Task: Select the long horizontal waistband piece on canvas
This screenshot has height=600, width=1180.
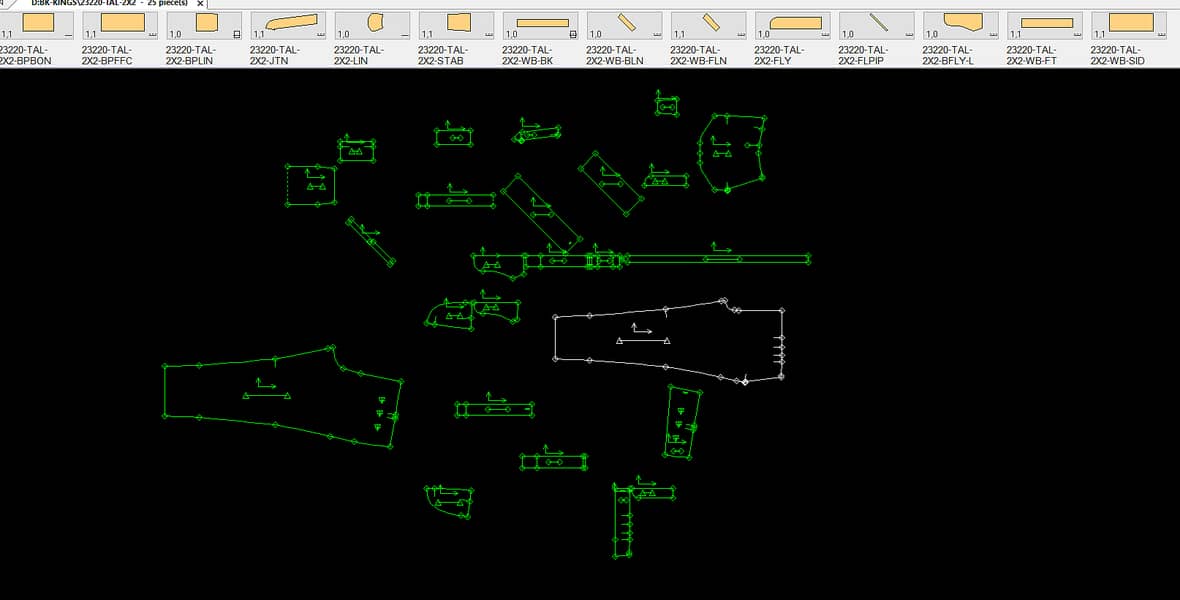Action: pyautogui.click(x=716, y=260)
